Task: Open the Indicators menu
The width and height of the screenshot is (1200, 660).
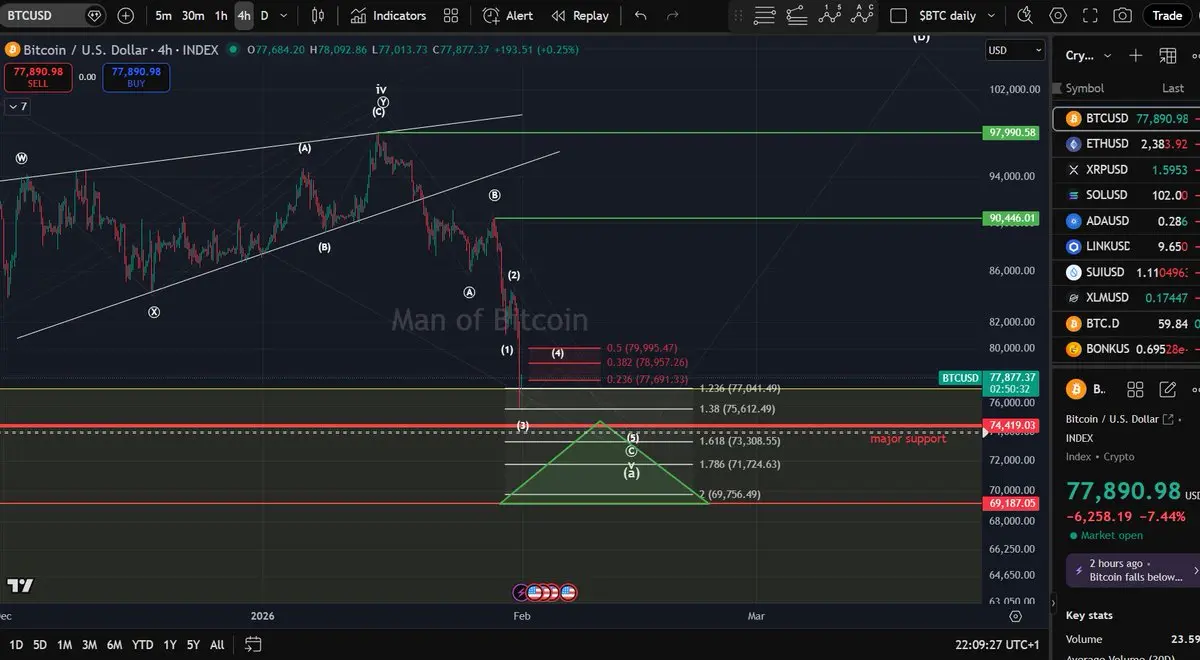Action: pyautogui.click(x=388, y=15)
